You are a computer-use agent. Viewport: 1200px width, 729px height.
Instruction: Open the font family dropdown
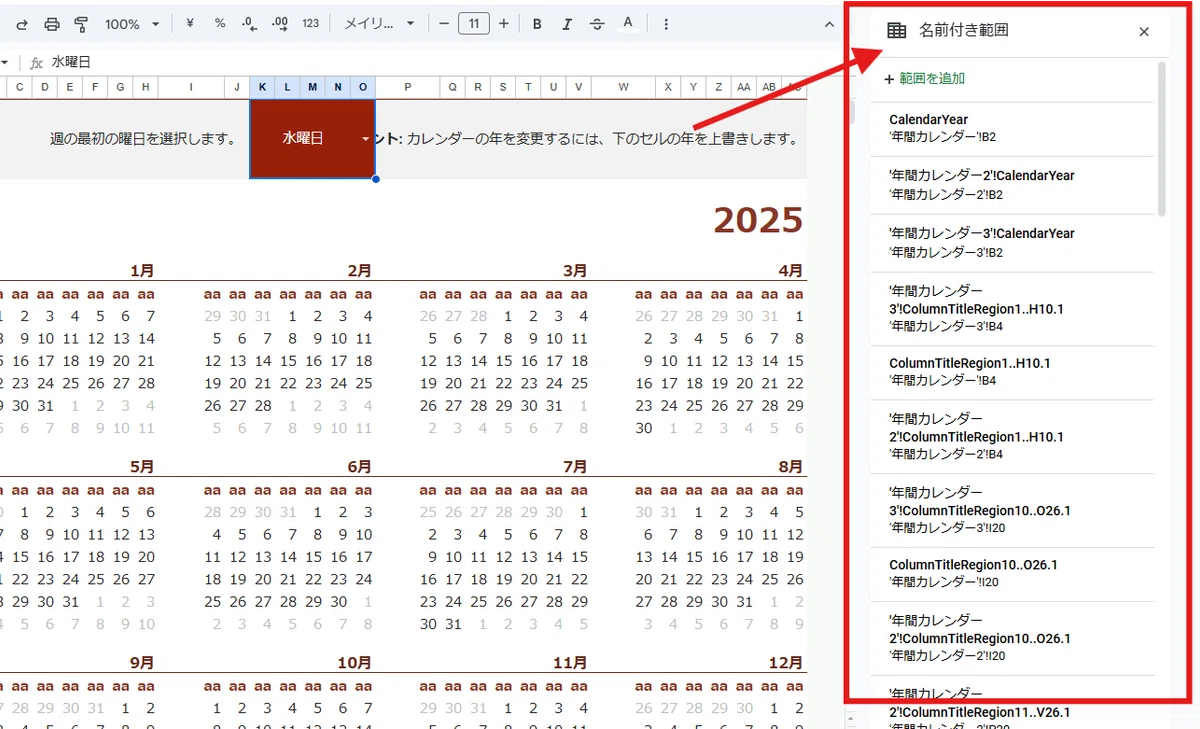(x=379, y=24)
